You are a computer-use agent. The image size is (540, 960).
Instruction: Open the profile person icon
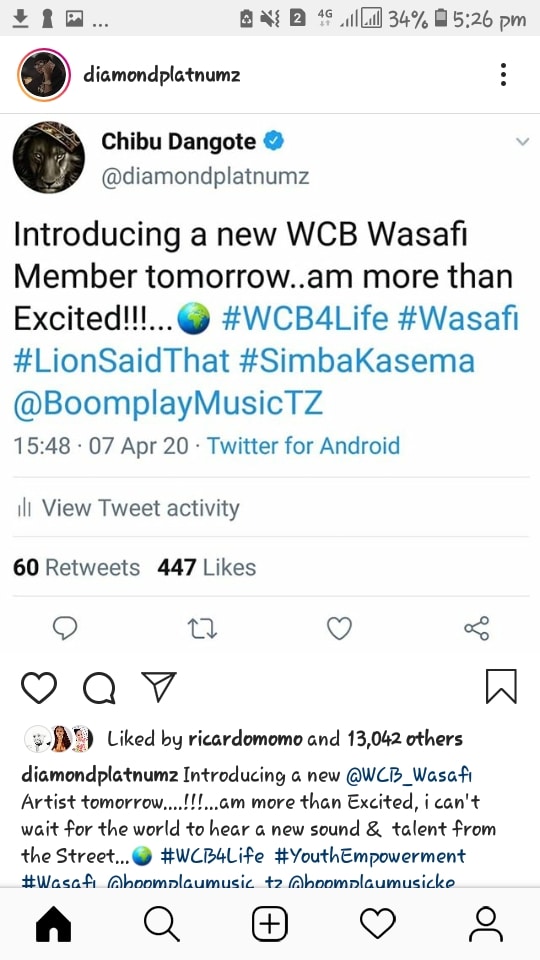tap(486, 924)
